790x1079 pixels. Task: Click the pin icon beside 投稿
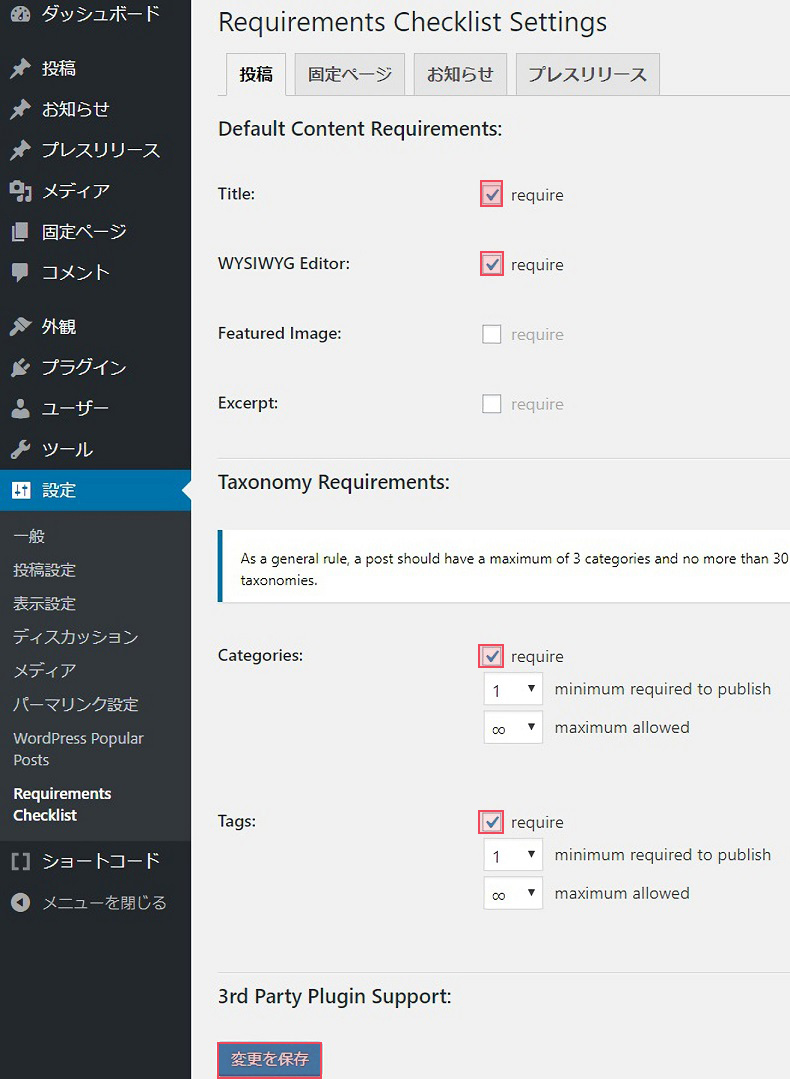(21, 68)
